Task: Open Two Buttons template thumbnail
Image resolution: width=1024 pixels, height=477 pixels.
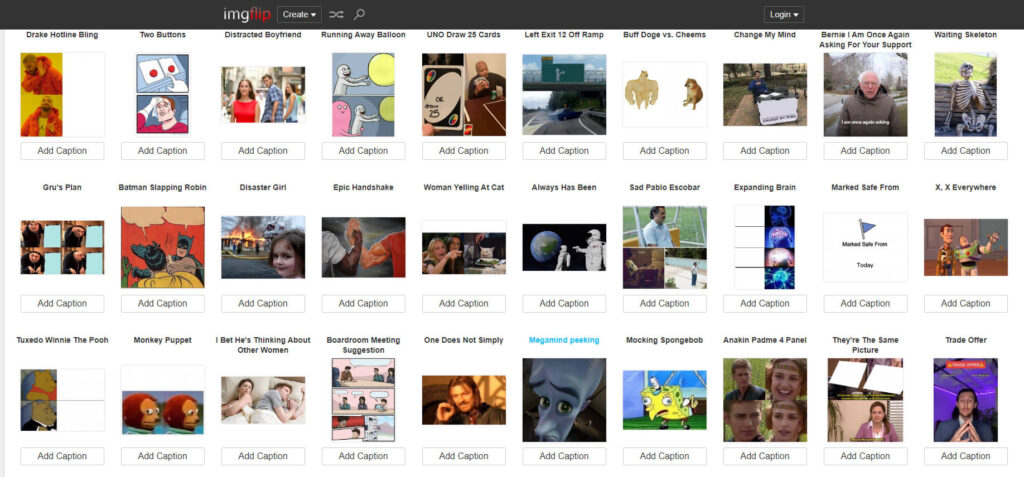Action: (x=163, y=93)
